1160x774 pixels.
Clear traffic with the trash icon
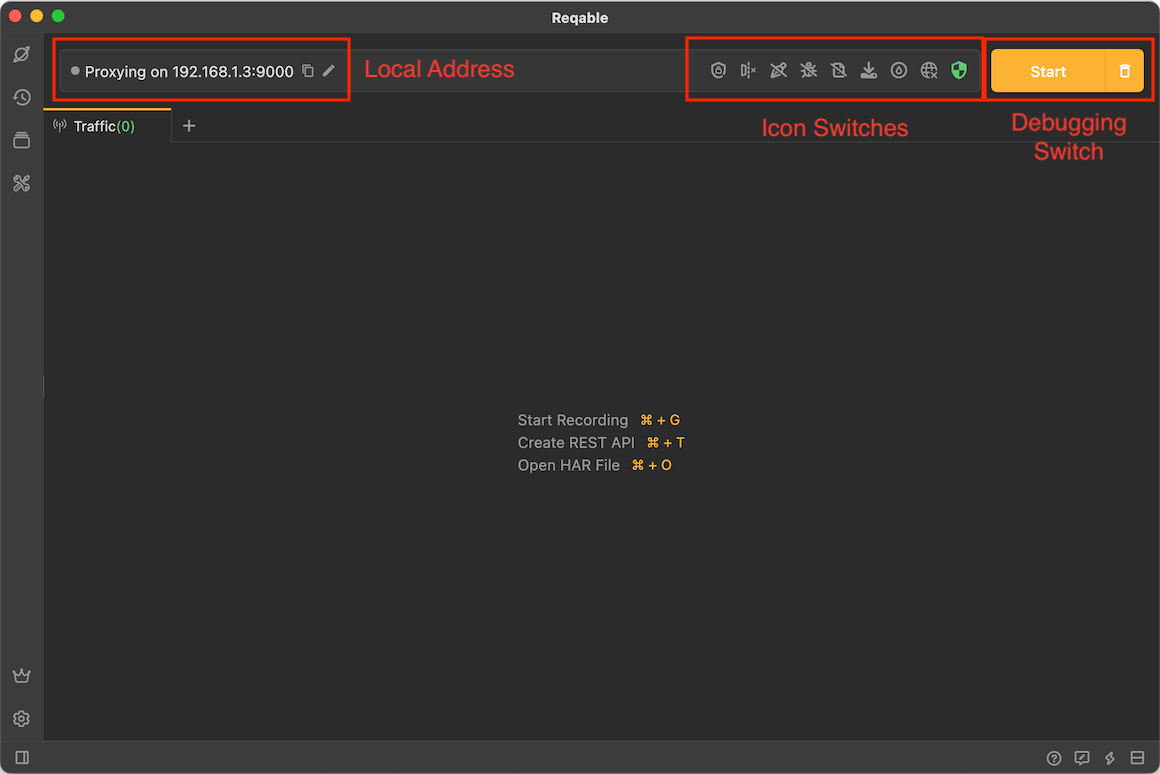click(1124, 71)
